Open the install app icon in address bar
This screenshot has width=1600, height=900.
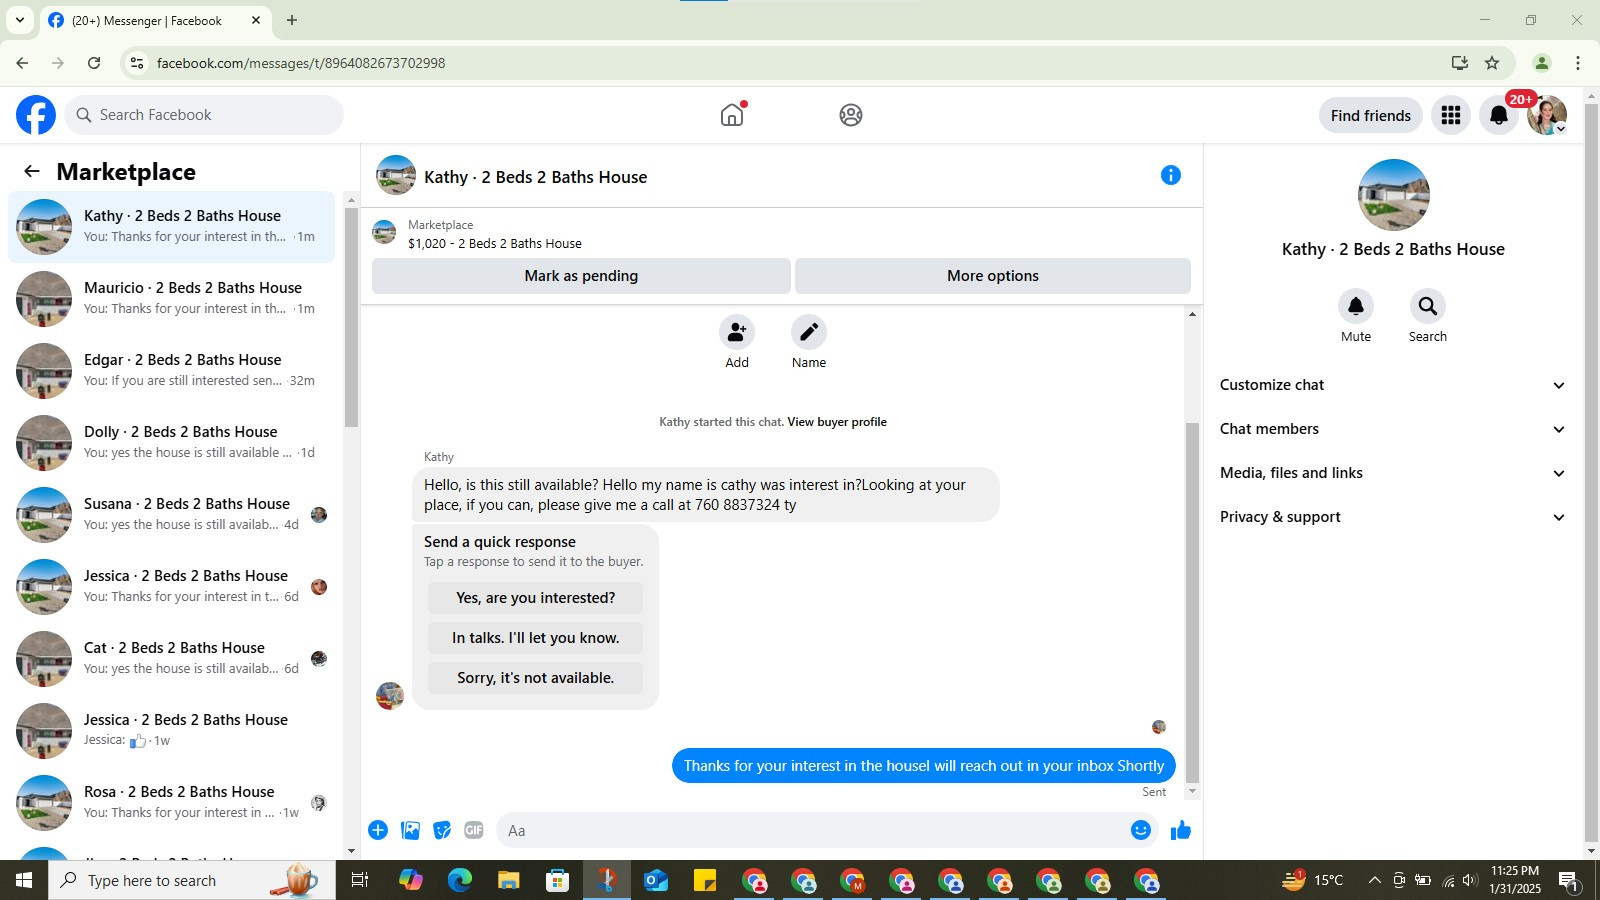pos(1460,63)
